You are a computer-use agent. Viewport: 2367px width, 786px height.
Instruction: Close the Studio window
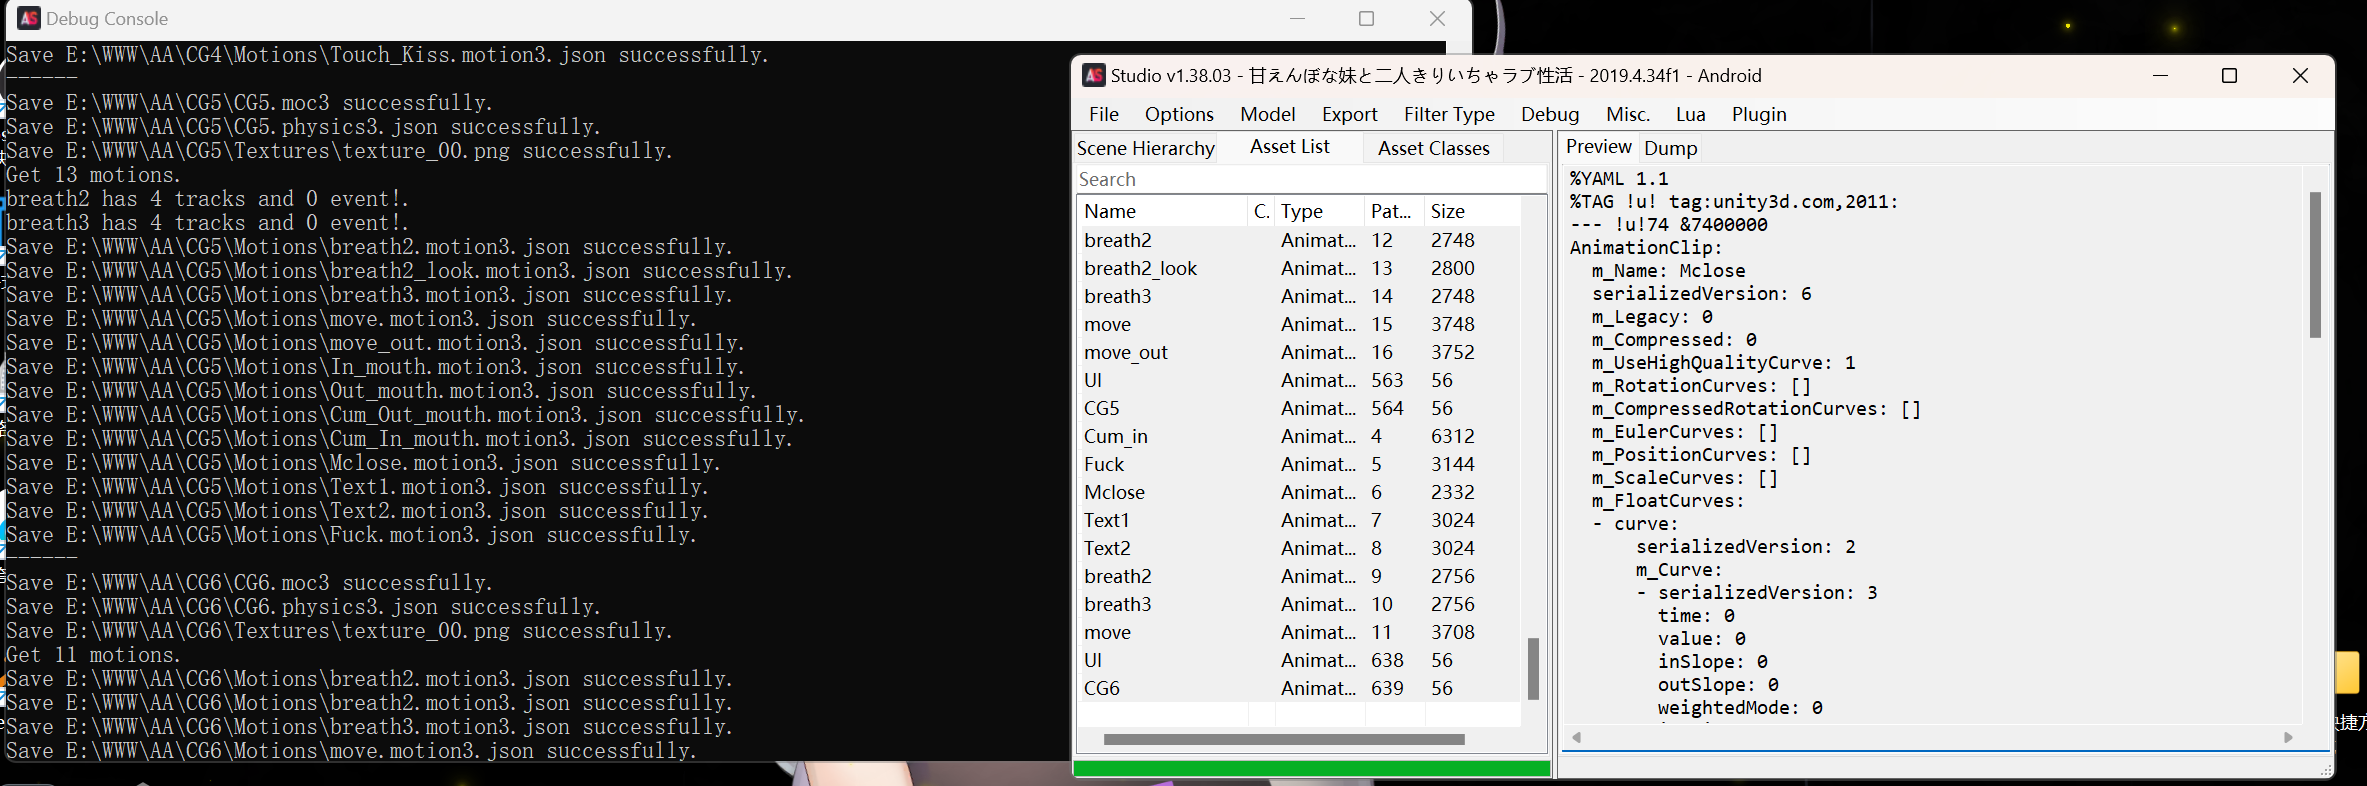(2300, 76)
